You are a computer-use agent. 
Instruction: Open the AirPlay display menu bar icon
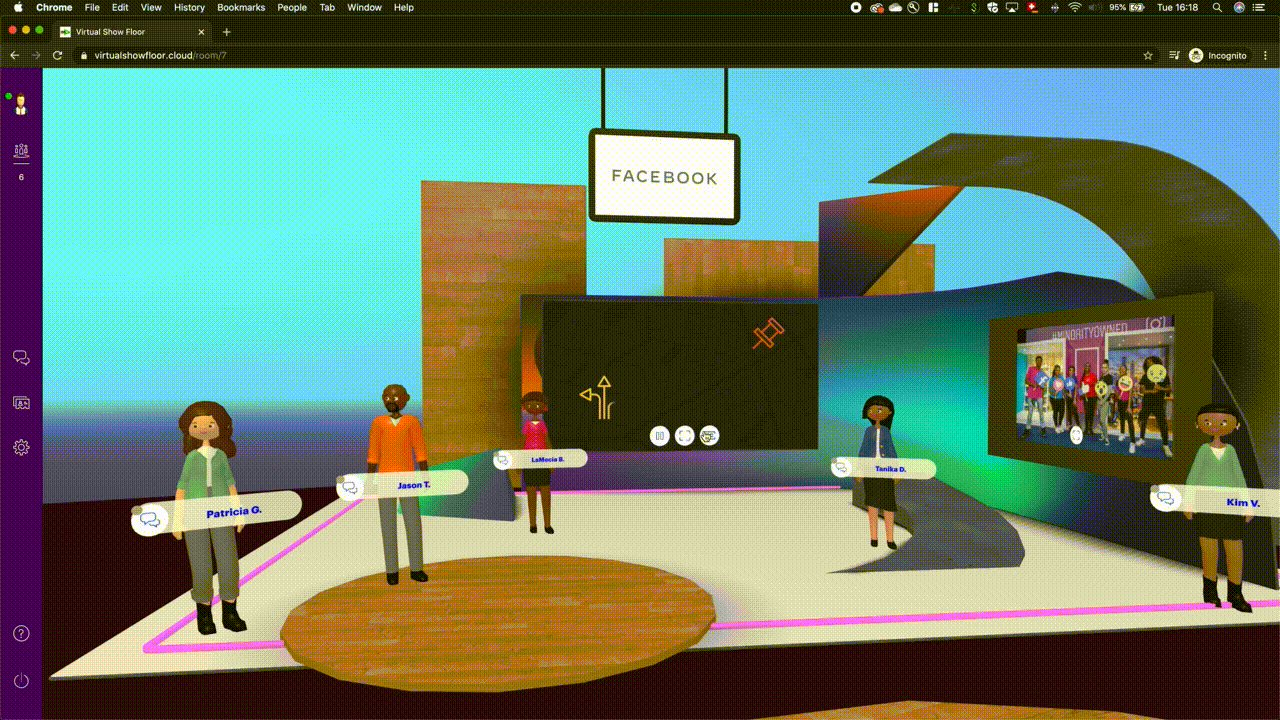1012,7
